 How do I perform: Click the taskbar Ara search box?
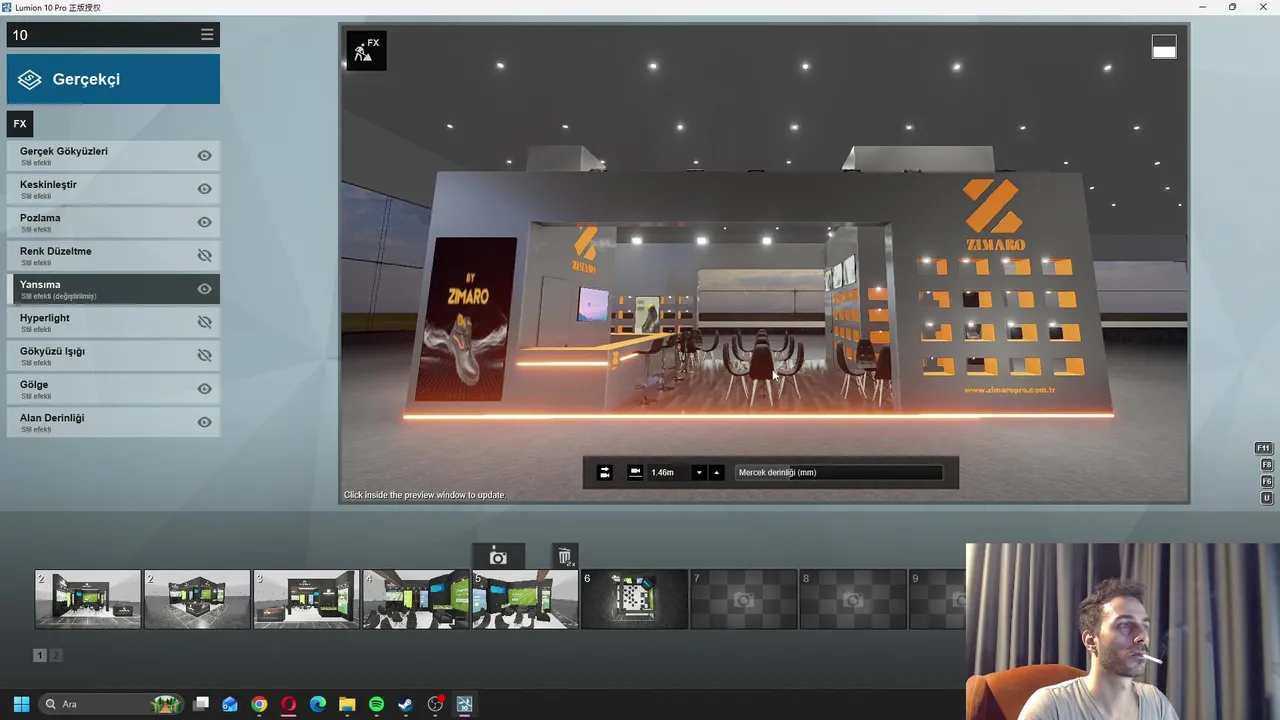click(112, 704)
